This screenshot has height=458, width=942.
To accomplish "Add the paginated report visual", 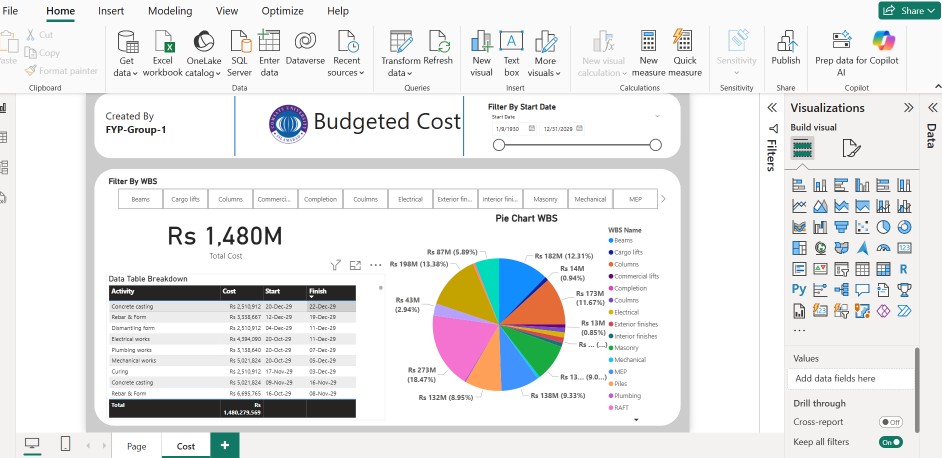I will [799, 311].
